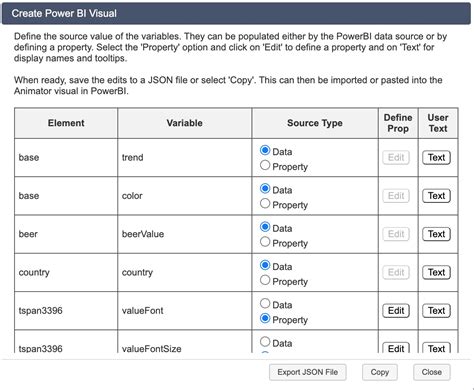
Task: Click Edit button in valueFontSize row
Action: 396,348
